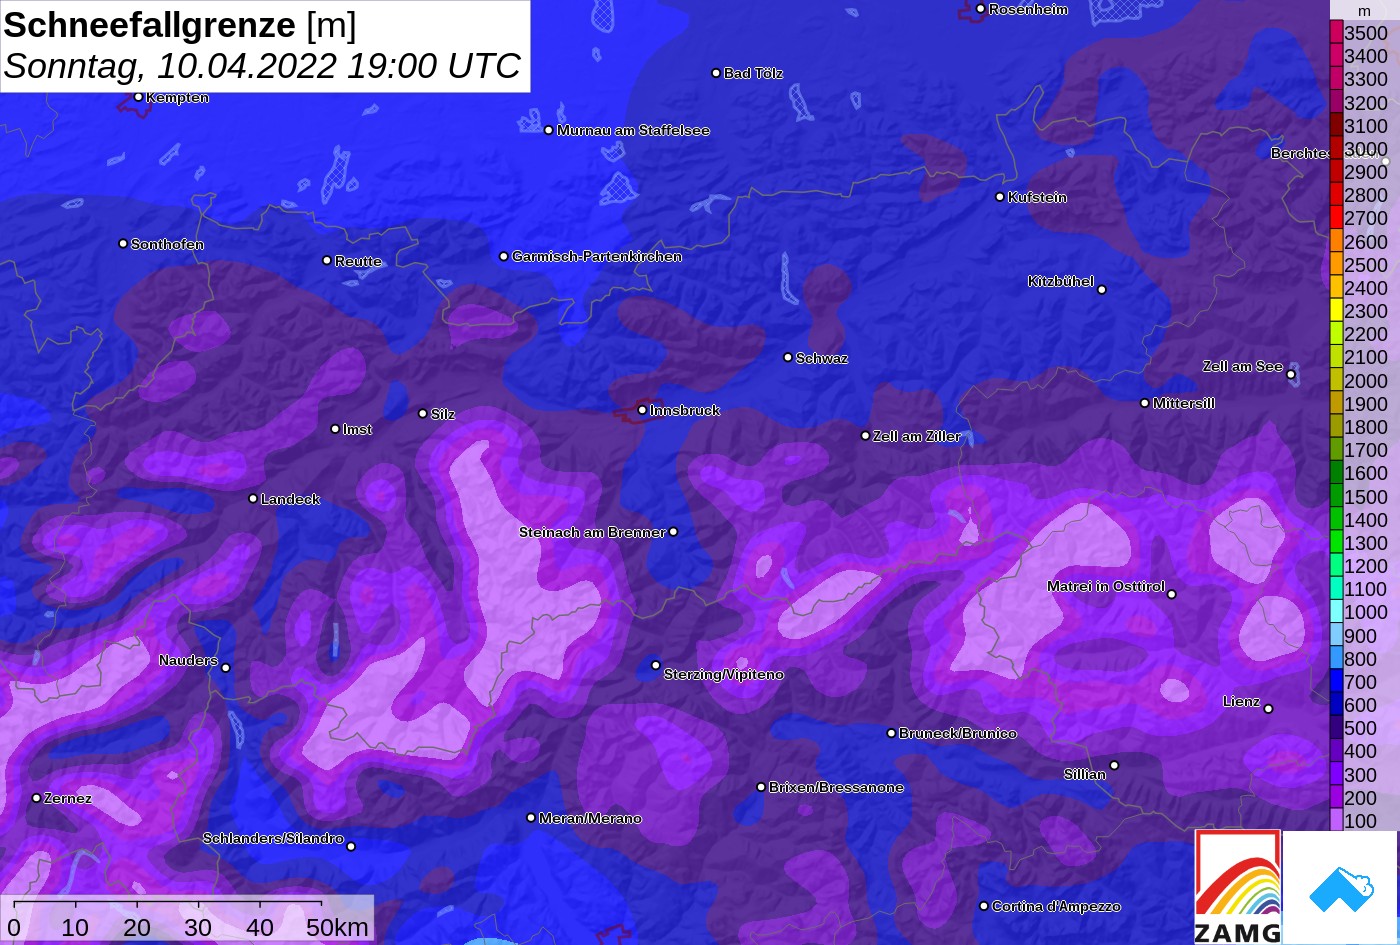This screenshot has height=945, width=1400.
Task: Click the Mittersill marker dot
Action: pos(1145,403)
